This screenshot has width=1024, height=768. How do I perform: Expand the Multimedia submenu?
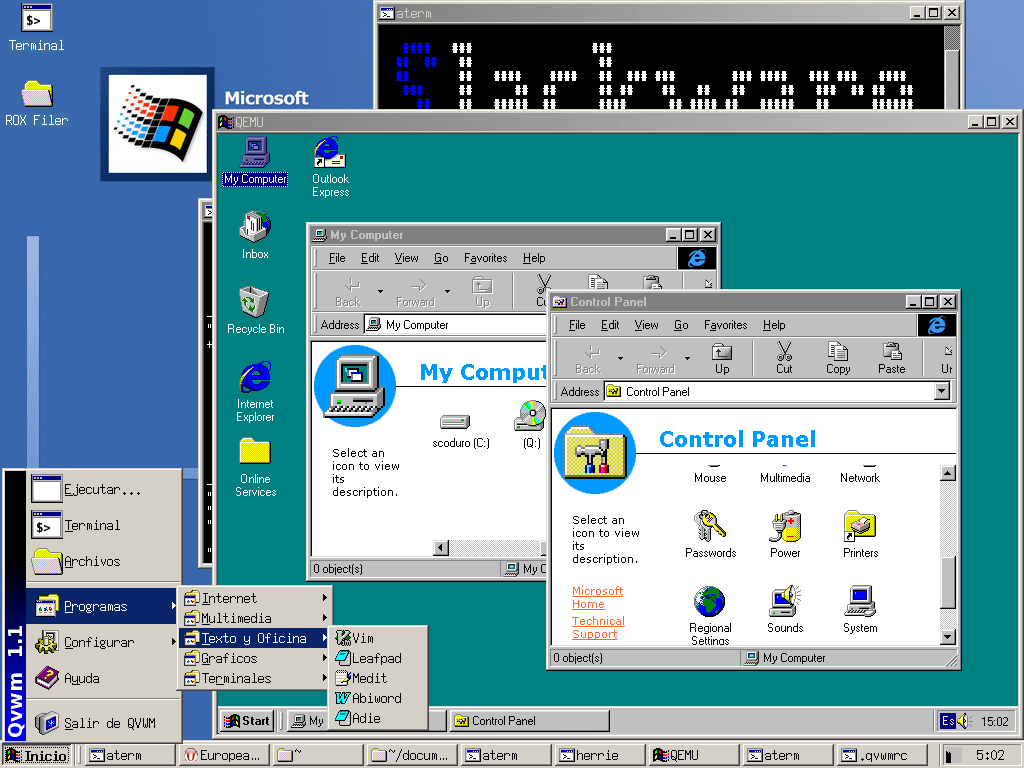[255, 618]
